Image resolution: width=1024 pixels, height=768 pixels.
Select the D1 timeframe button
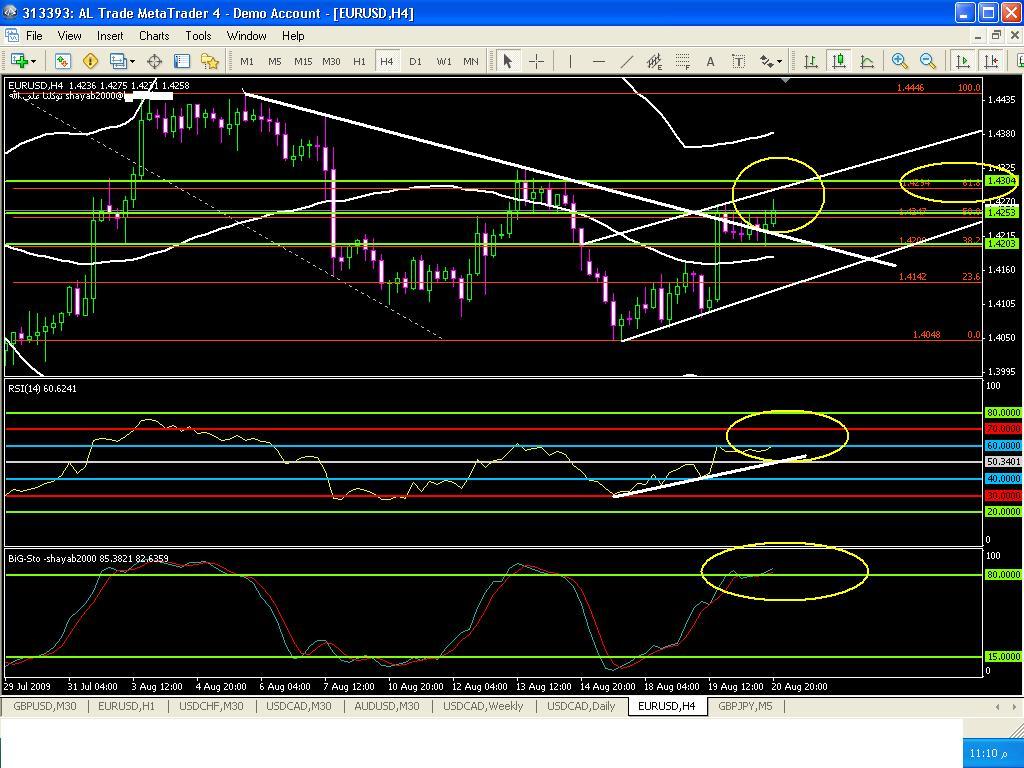[x=415, y=61]
